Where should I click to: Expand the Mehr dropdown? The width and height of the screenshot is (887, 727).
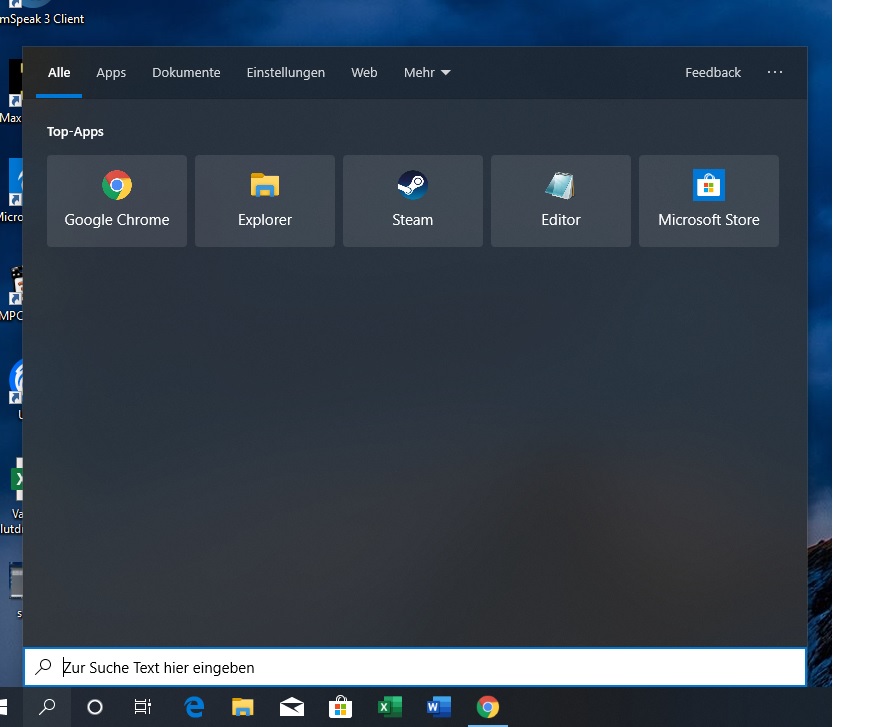[x=427, y=72]
